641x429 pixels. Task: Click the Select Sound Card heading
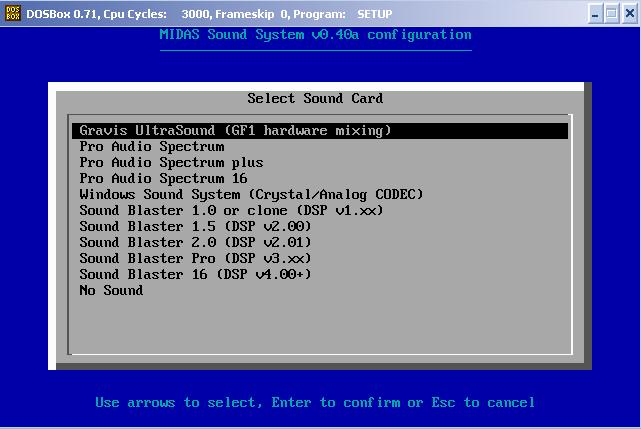(x=315, y=99)
